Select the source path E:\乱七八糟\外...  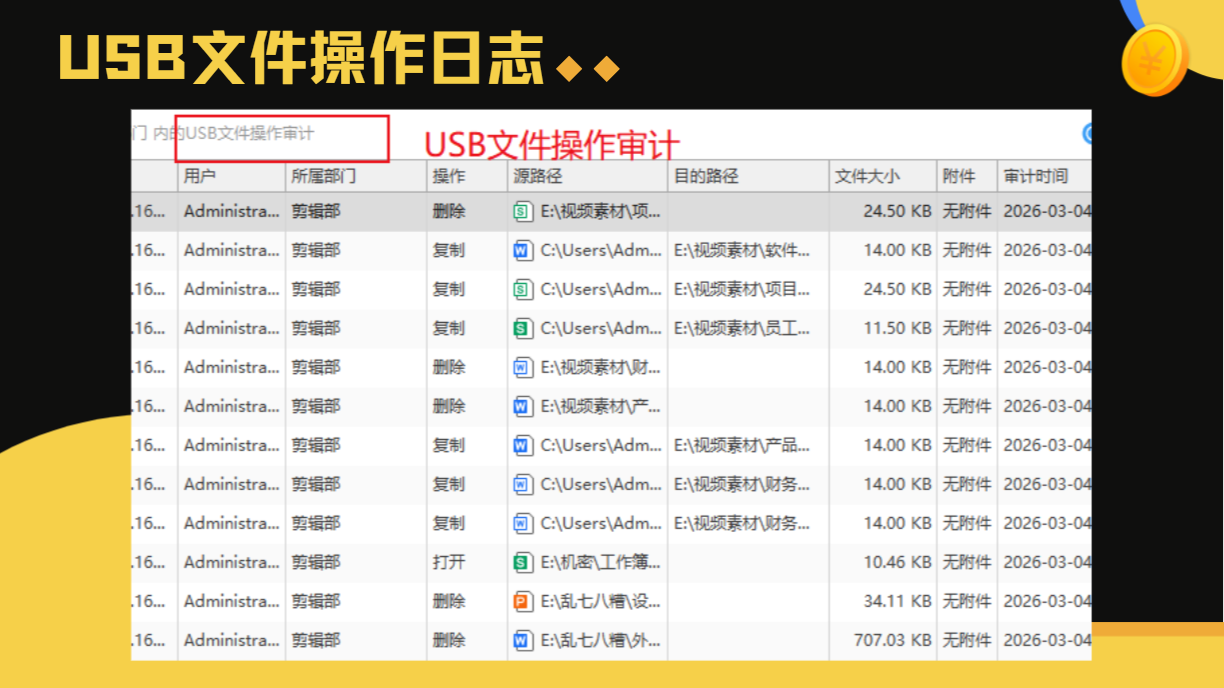coord(601,640)
